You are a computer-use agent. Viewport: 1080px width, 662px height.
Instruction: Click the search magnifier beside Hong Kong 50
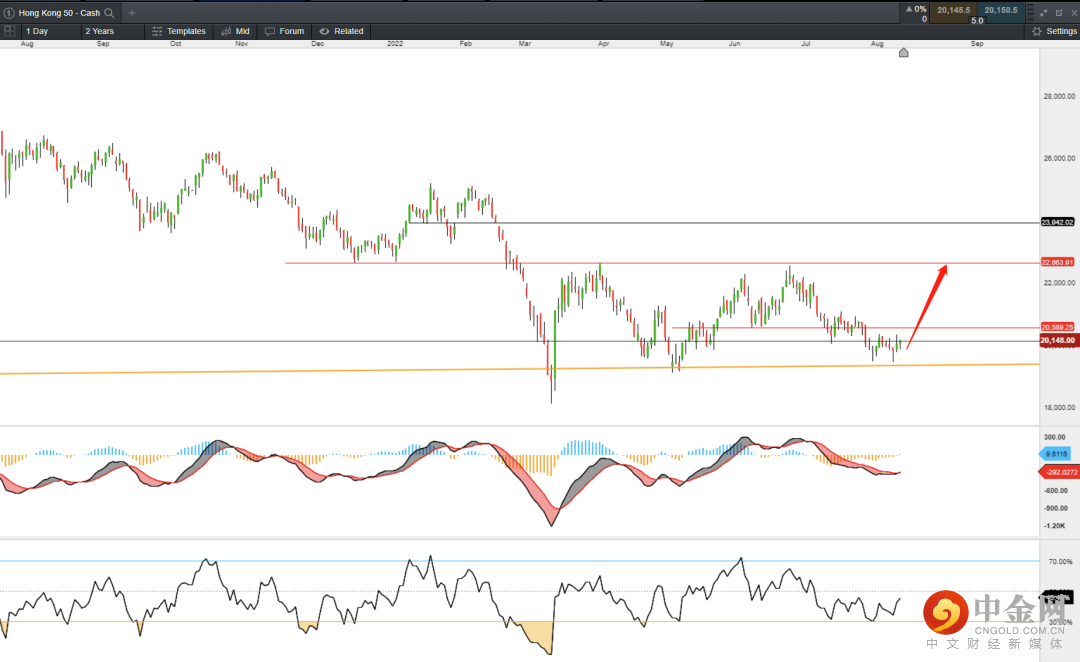pos(109,13)
